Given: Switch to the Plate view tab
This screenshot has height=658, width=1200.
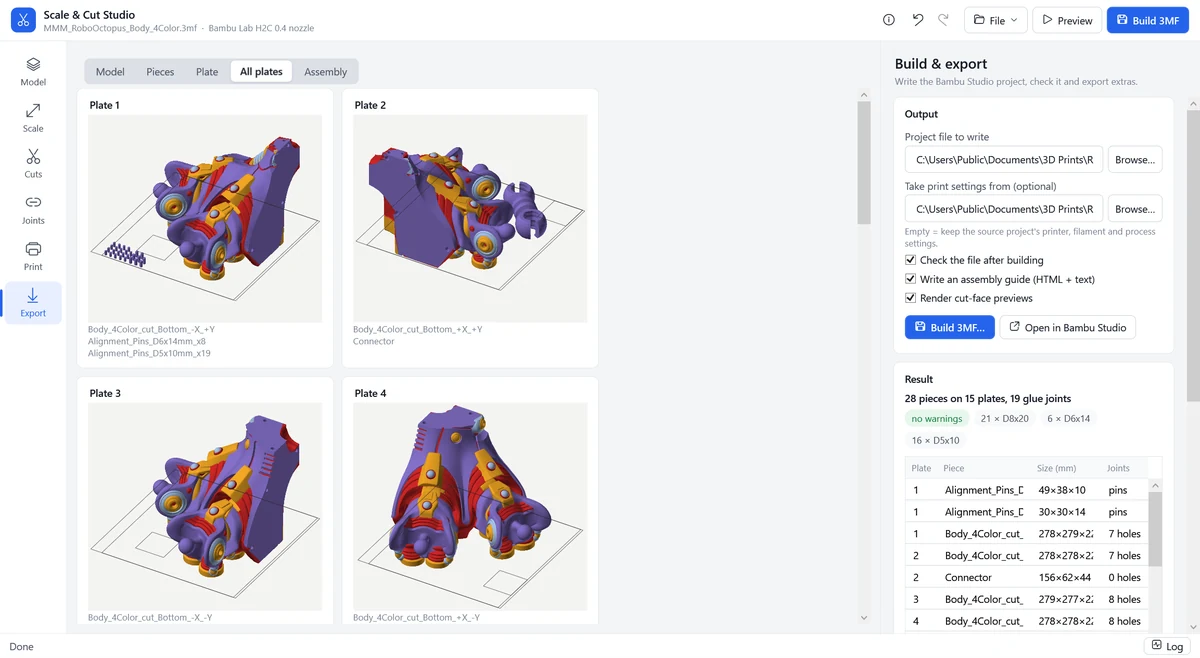Looking at the screenshot, I should pyautogui.click(x=207, y=72).
